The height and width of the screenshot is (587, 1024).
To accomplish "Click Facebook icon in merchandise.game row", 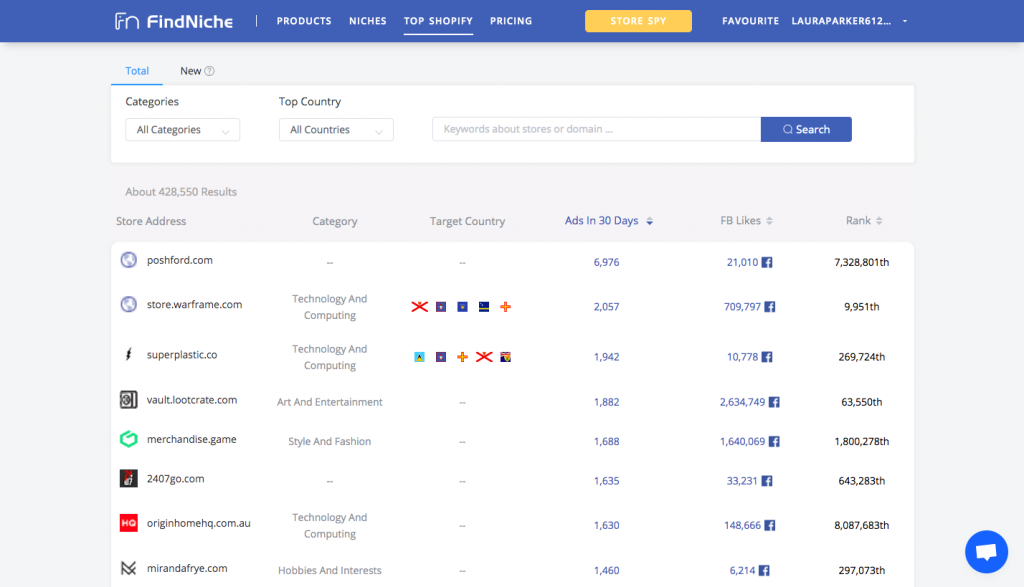I will click(x=774, y=441).
